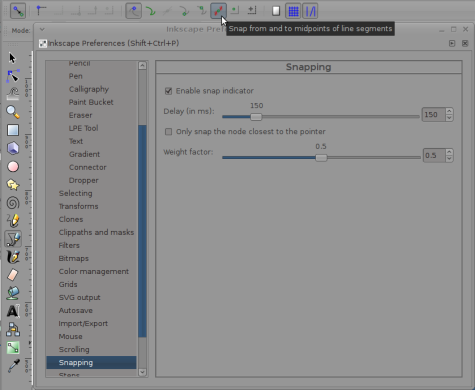The width and height of the screenshot is (475, 390).
Task: Select the Spiral tool
Action: (13, 203)
